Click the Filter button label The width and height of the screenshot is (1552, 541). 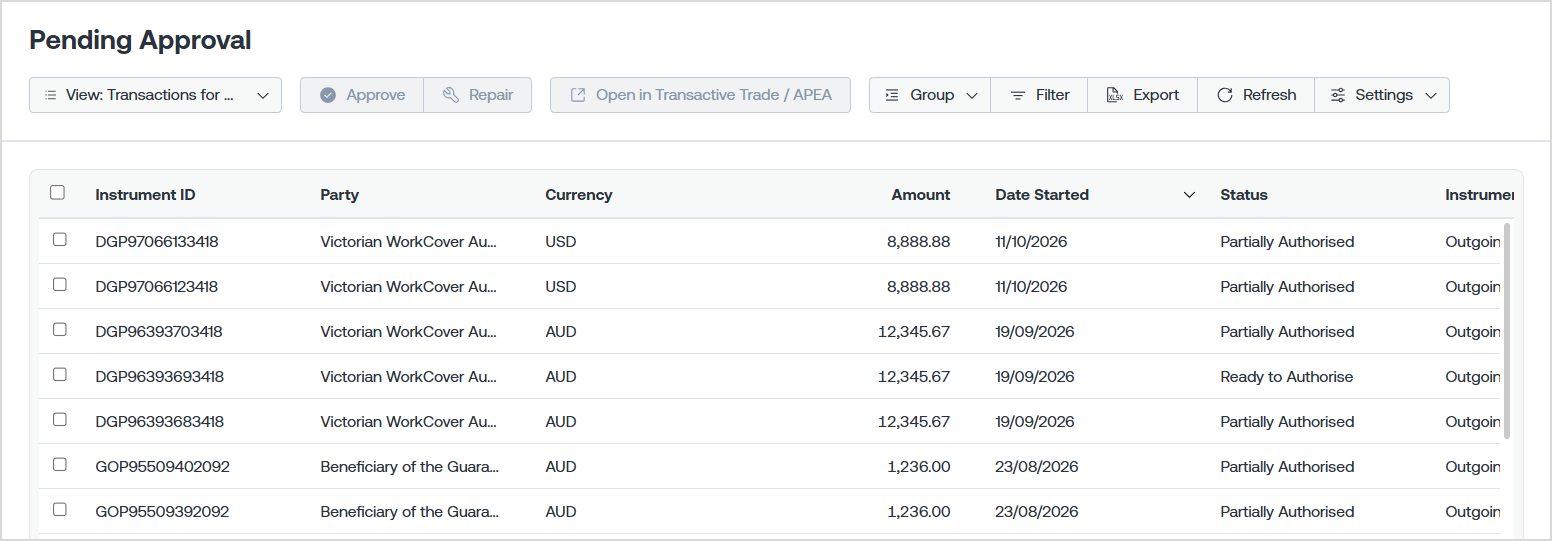tap(1053, 95)
